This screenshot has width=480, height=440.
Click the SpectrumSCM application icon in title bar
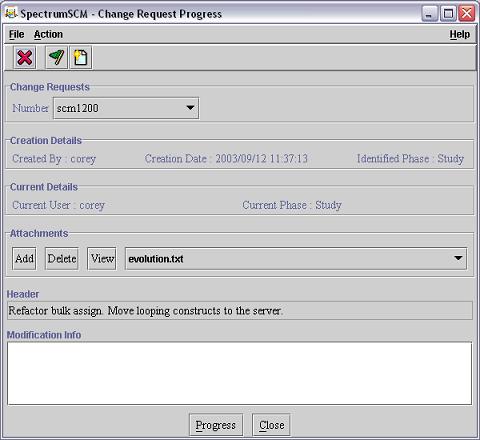pos(11,13)
